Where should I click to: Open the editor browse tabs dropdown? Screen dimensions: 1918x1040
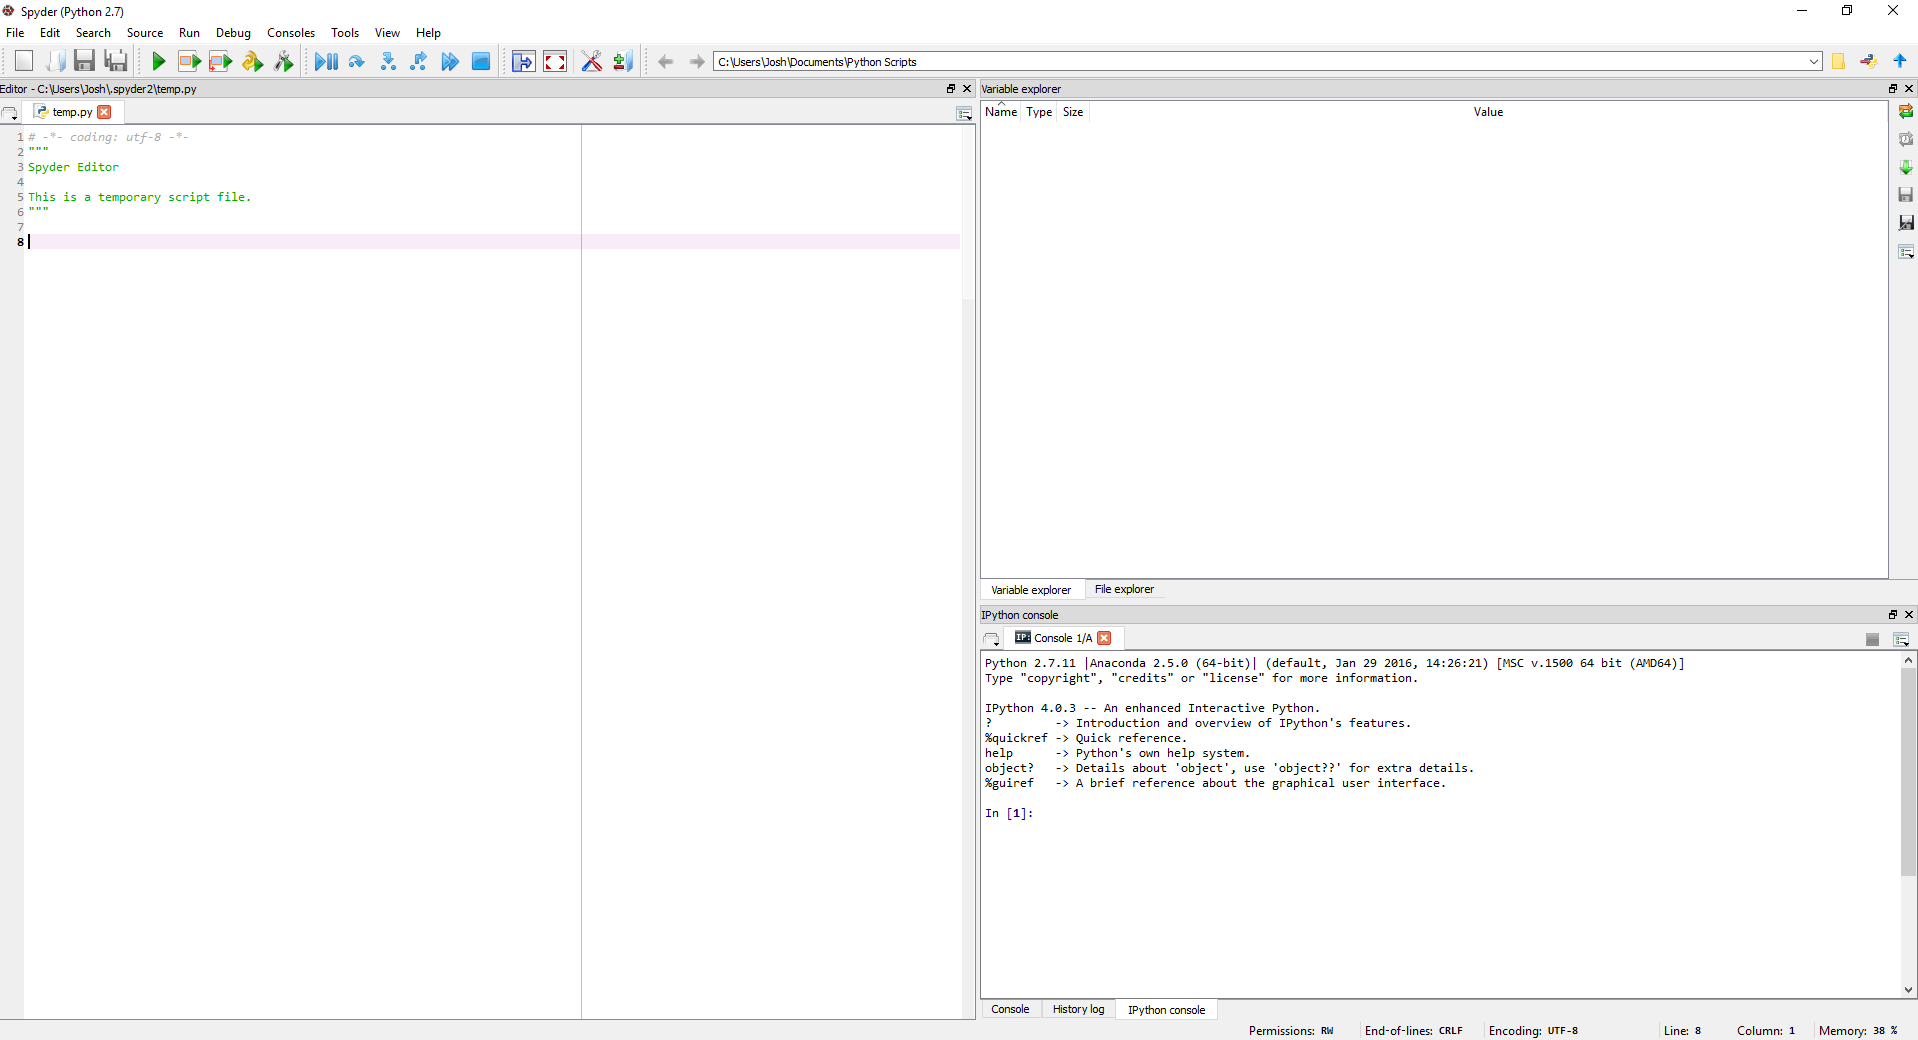pos(10,113)
